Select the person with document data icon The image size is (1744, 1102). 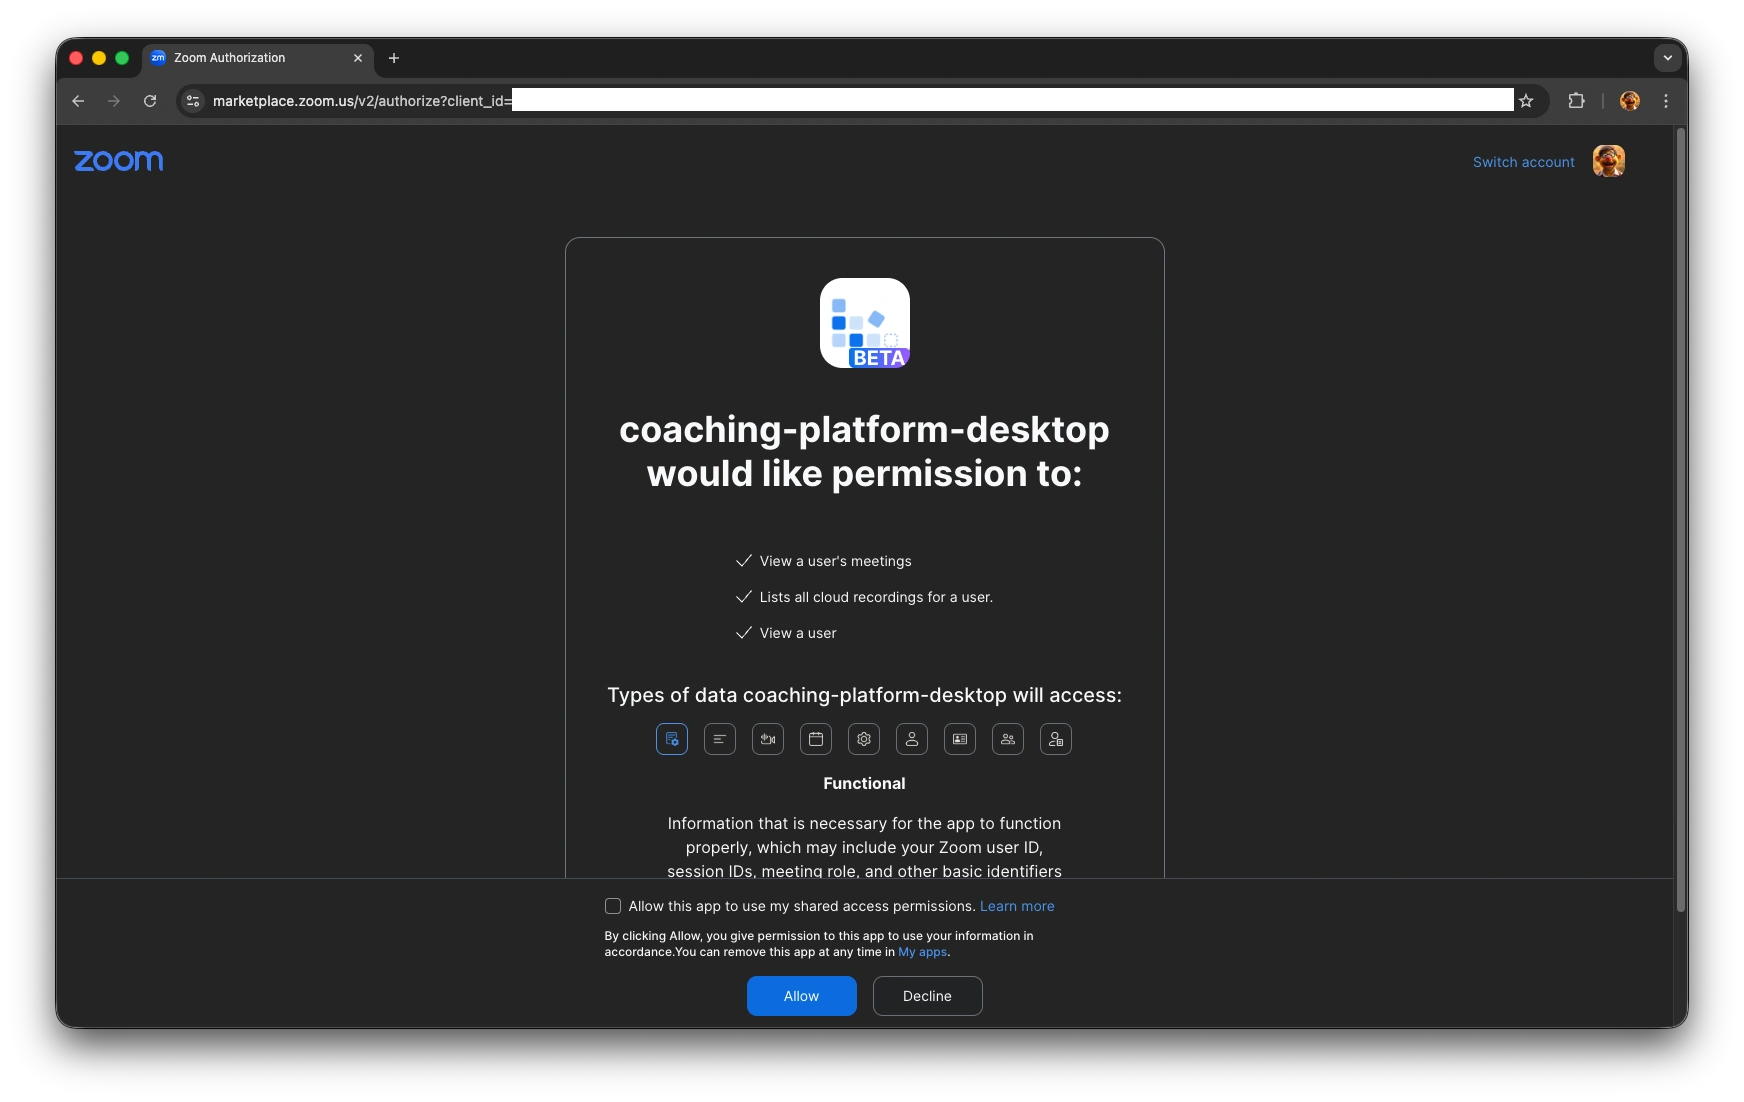pos(1056,739)
